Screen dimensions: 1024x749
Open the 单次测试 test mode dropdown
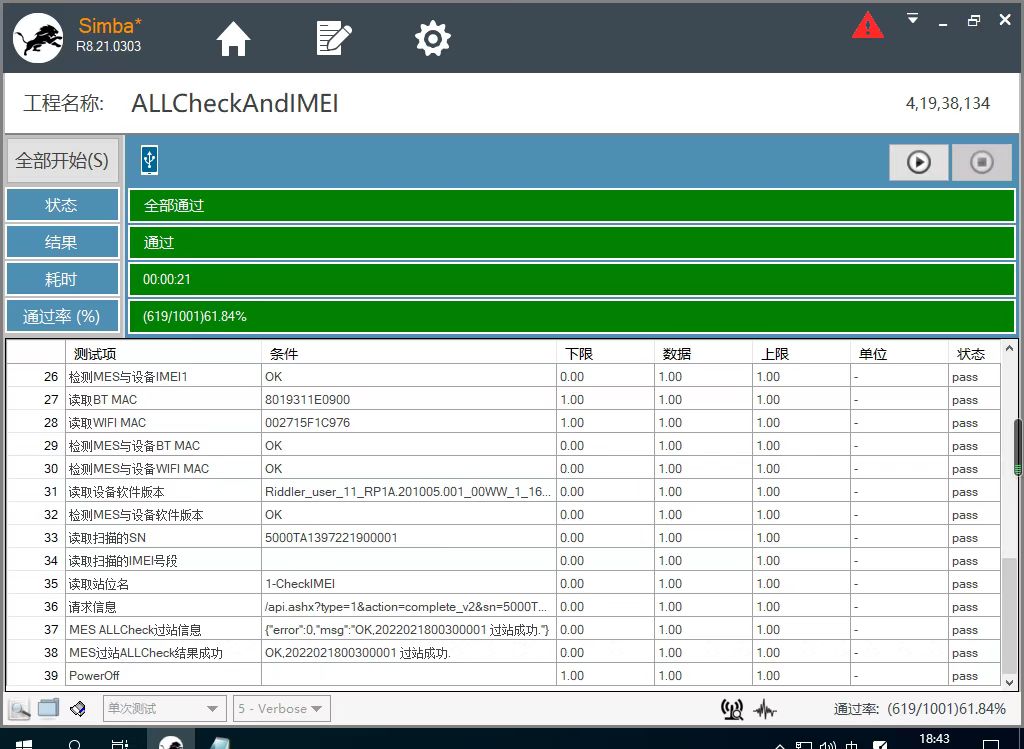pyautogui.click(x=164, y=709)
